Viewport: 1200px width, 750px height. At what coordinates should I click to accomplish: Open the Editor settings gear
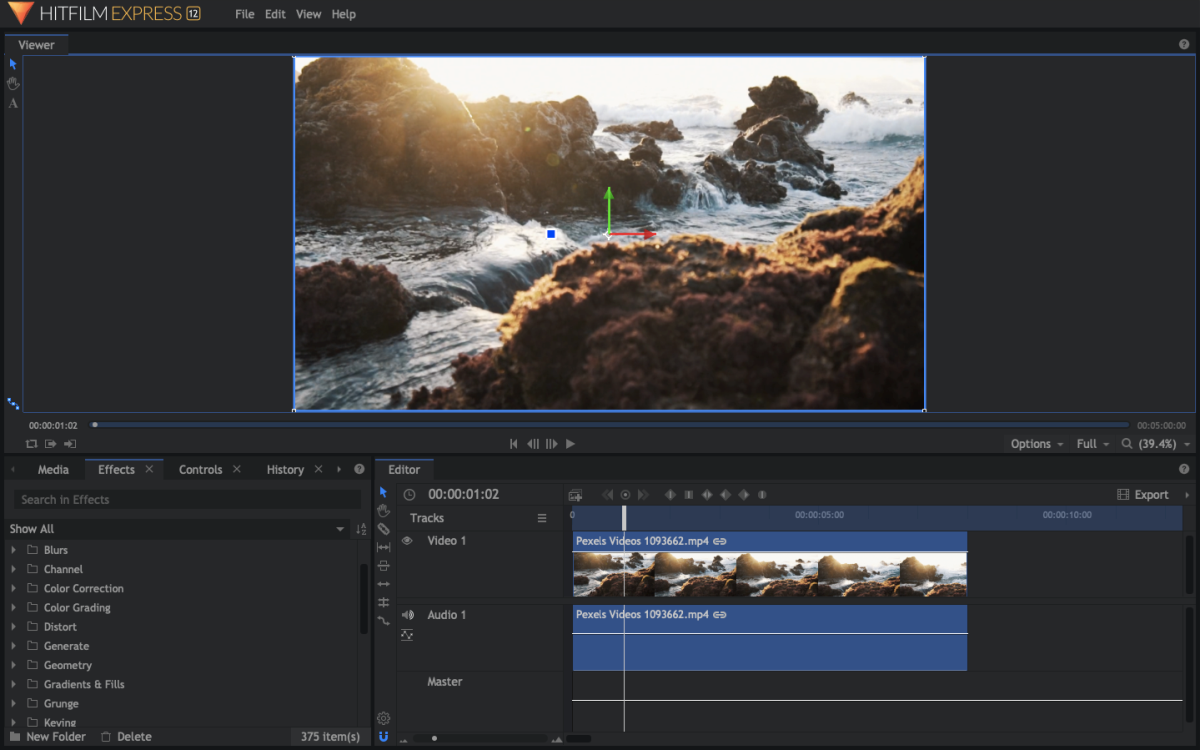coord(383,718)
